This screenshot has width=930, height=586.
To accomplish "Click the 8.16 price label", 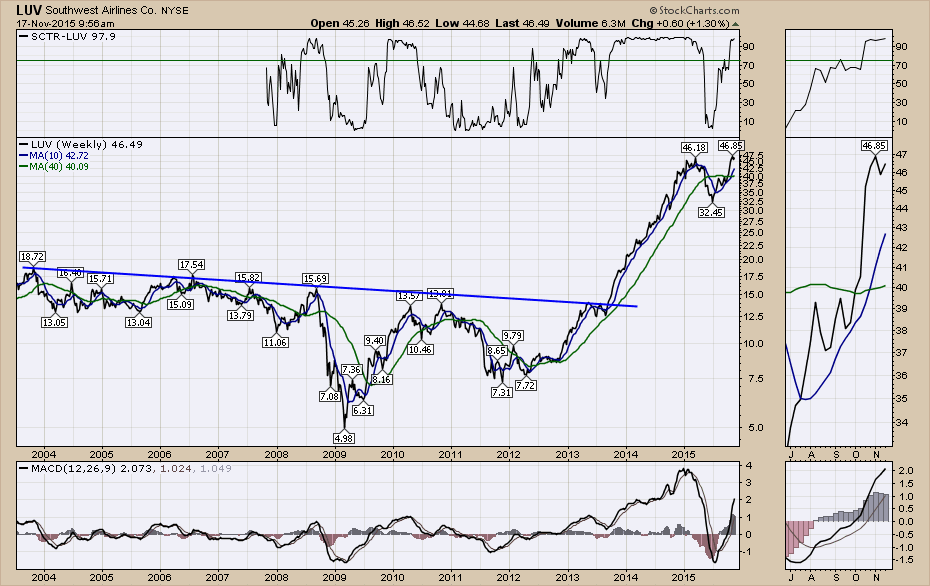I will pos(381,379).
